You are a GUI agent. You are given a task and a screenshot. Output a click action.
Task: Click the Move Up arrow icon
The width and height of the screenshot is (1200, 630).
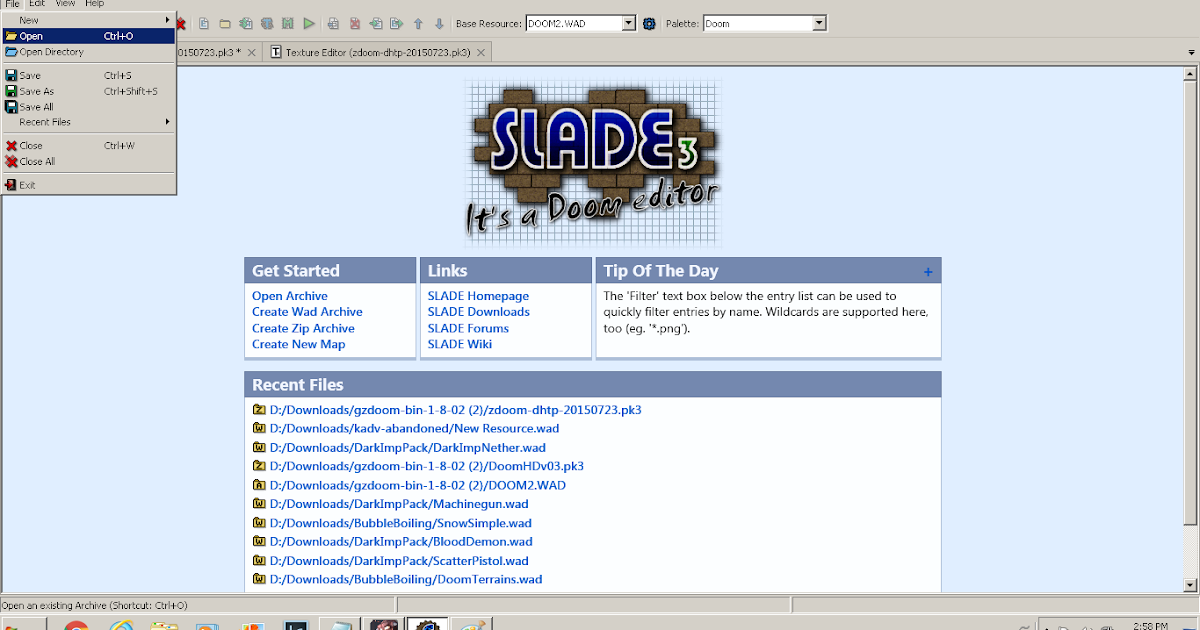tap(418, 23)
